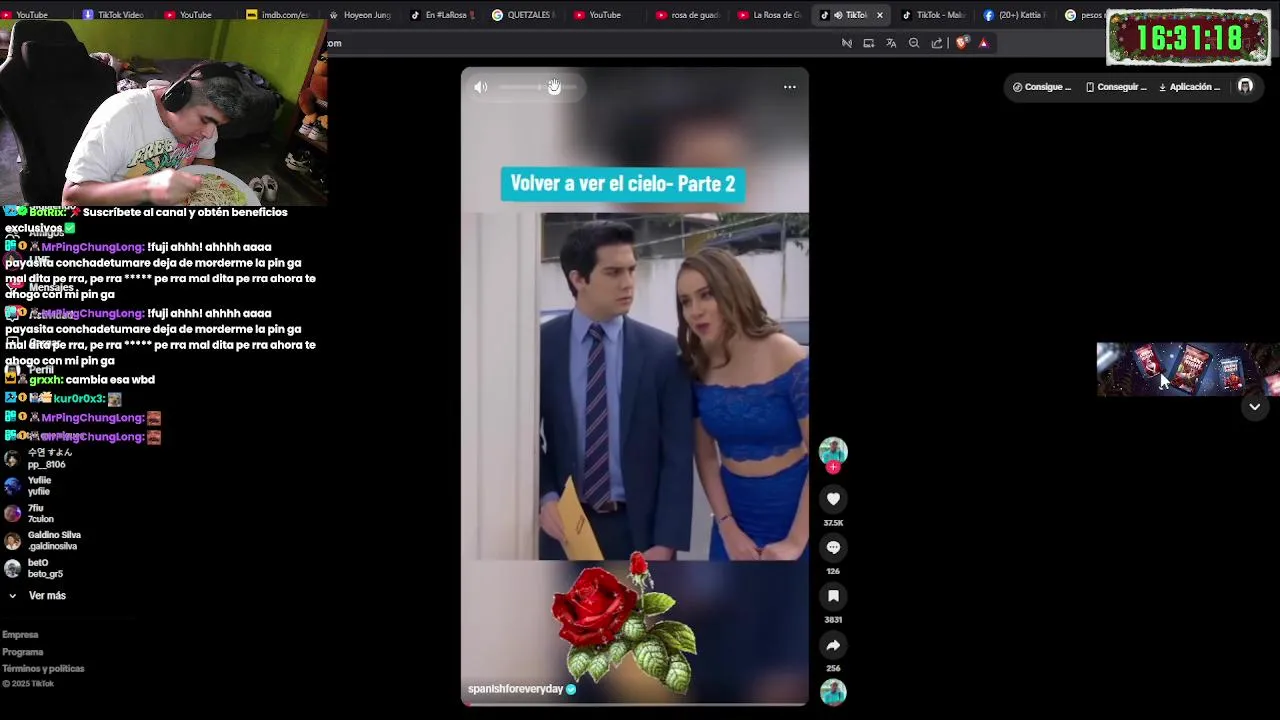Switch to the QUETZALES Google tab
This screenshot has height=720, width=1280.
coord(523,15)
